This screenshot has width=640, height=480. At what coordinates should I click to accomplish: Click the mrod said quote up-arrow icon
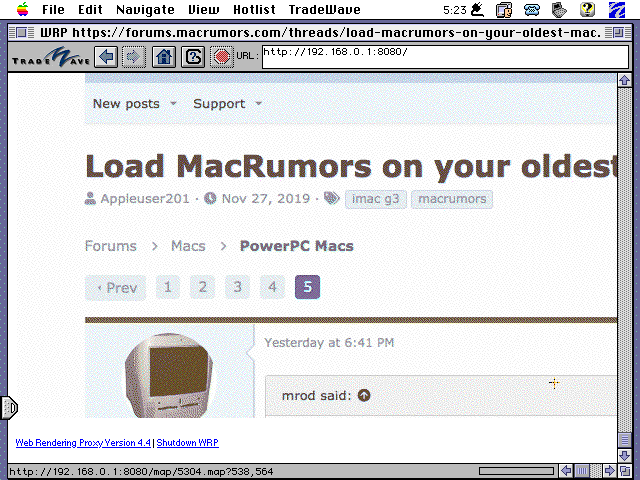click(364, 395)
